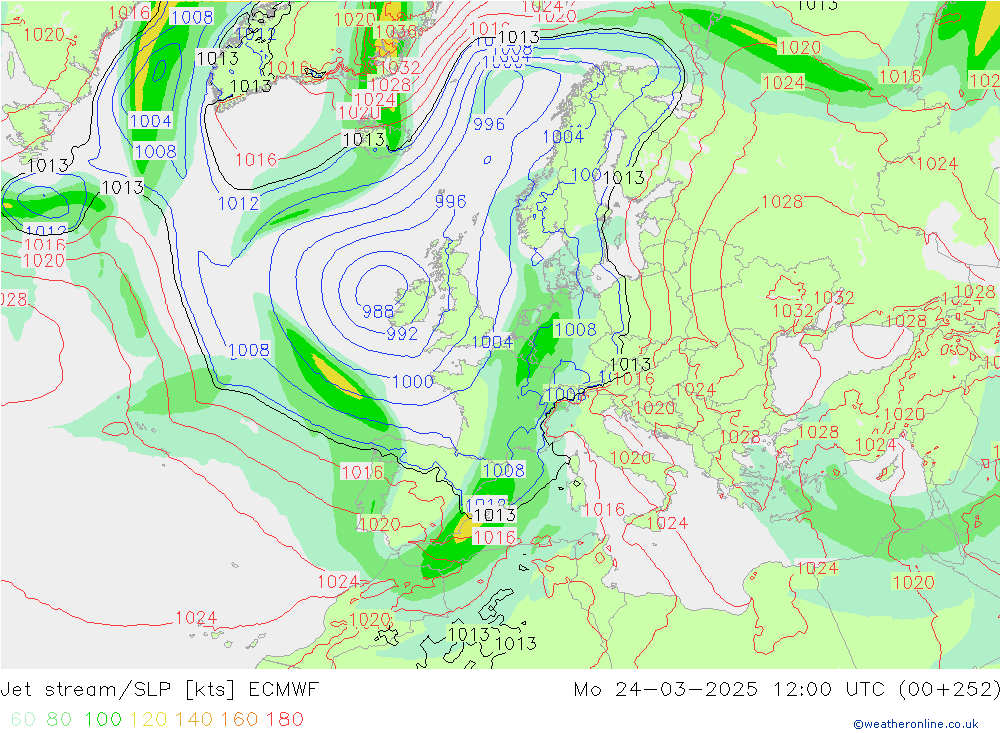Select the 160 kts legend value
The height and width of the screenshot is (733, 1000).
[x=239, y=720]
